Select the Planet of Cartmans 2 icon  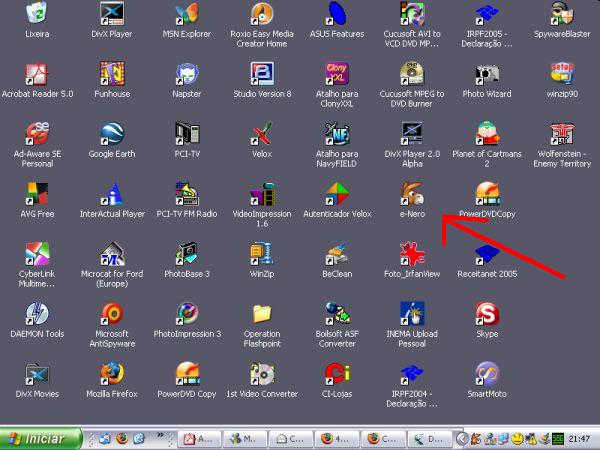[x=487, y=133]
